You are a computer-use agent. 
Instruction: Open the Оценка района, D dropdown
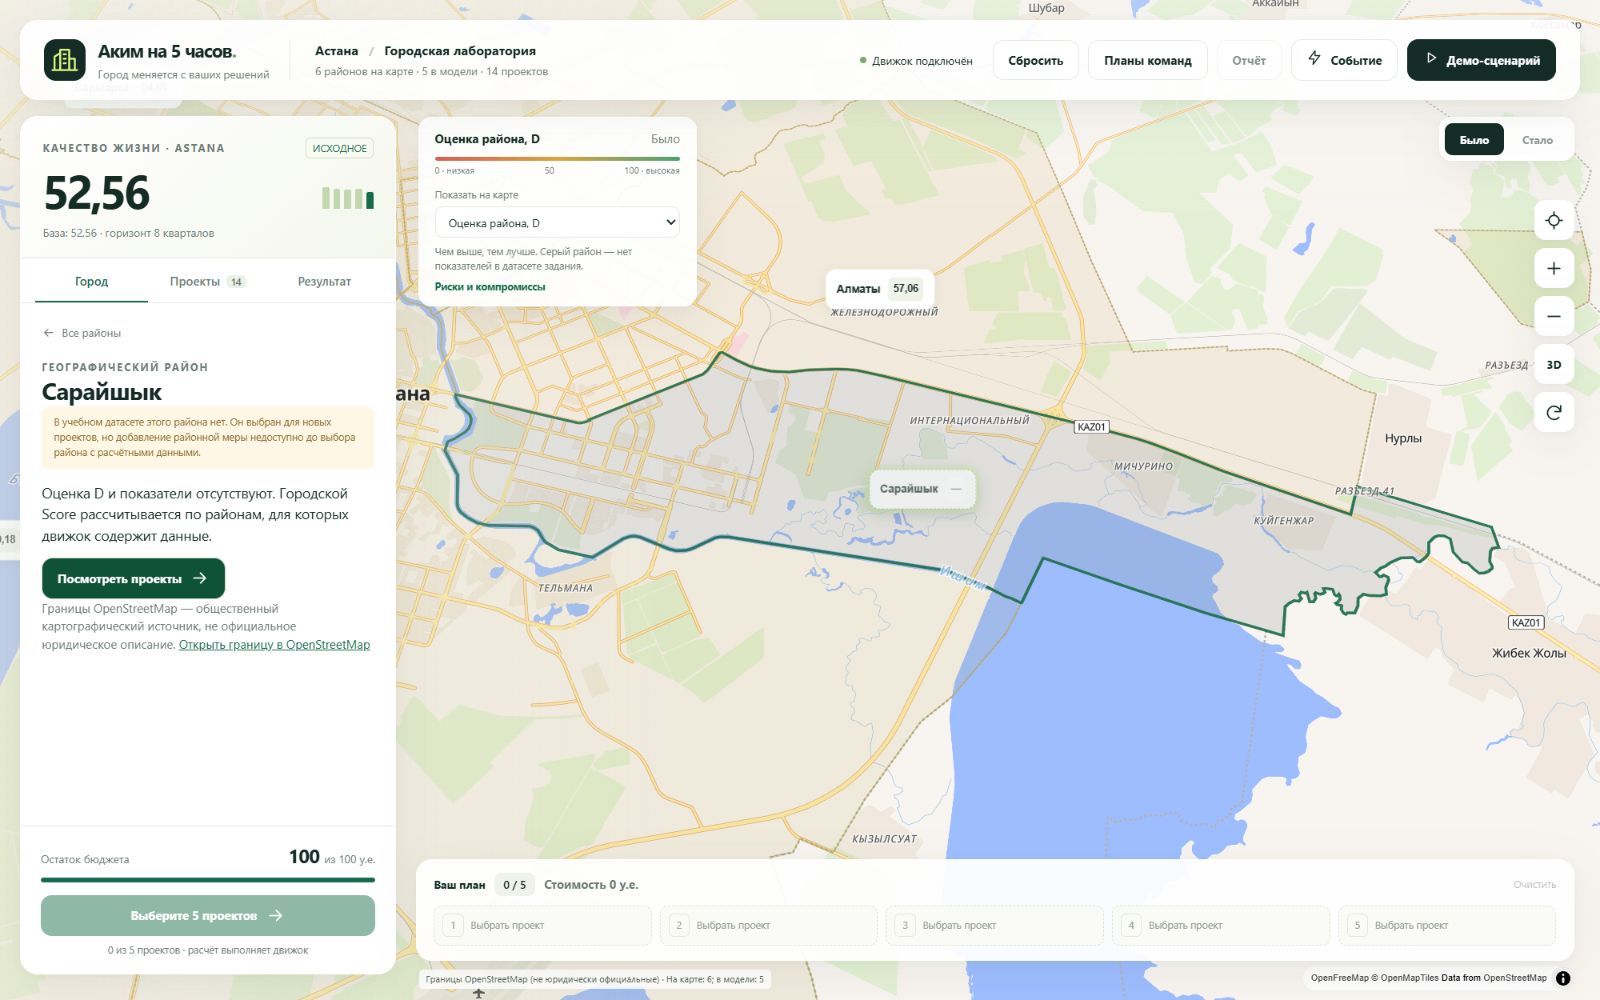point(557,223)
